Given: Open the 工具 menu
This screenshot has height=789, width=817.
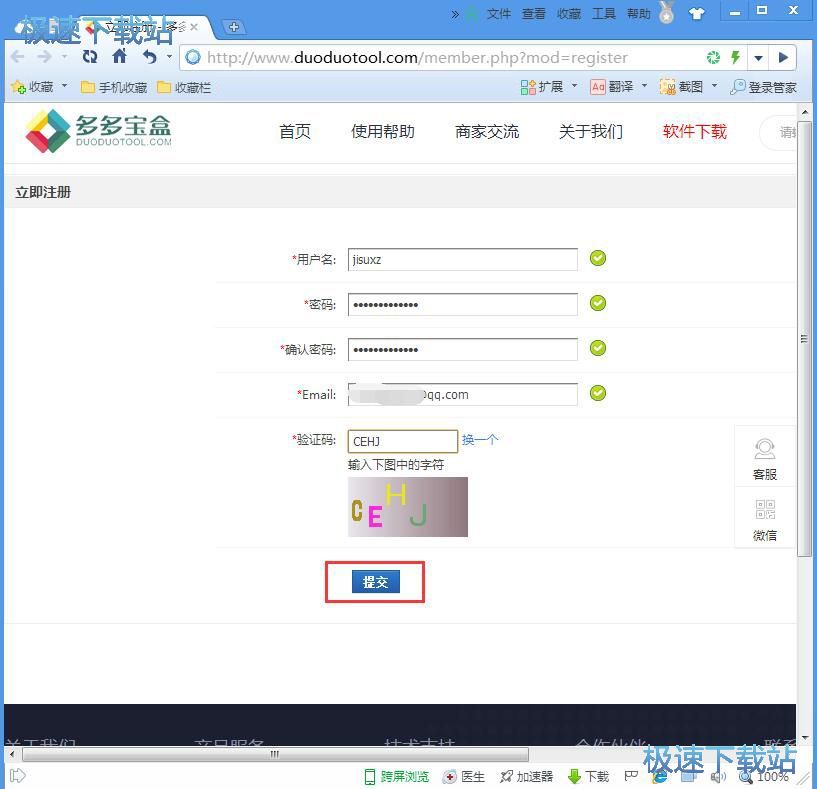Looking at the screenshot, I should tap(603, 14).
